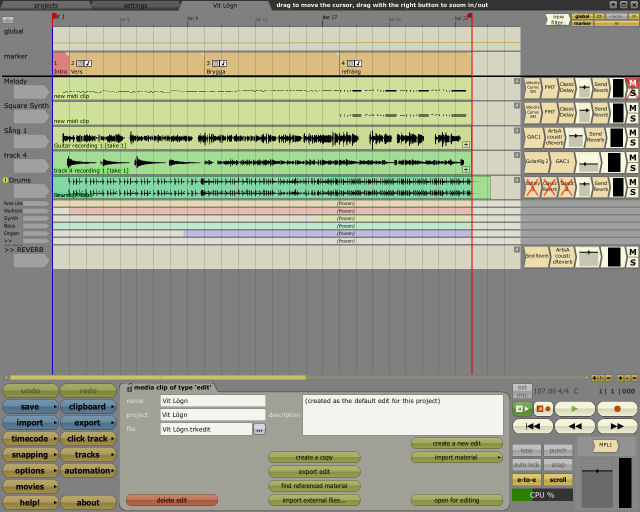This screenshot has width=640, height=512.
Task: Toggle the punch button
Action: tap(558, 450)
